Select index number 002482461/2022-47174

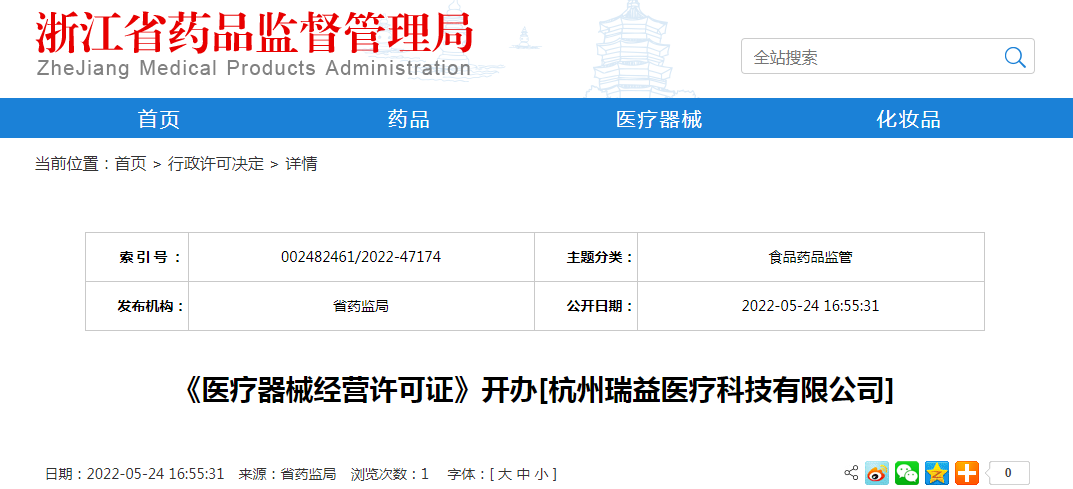point(361,257)
